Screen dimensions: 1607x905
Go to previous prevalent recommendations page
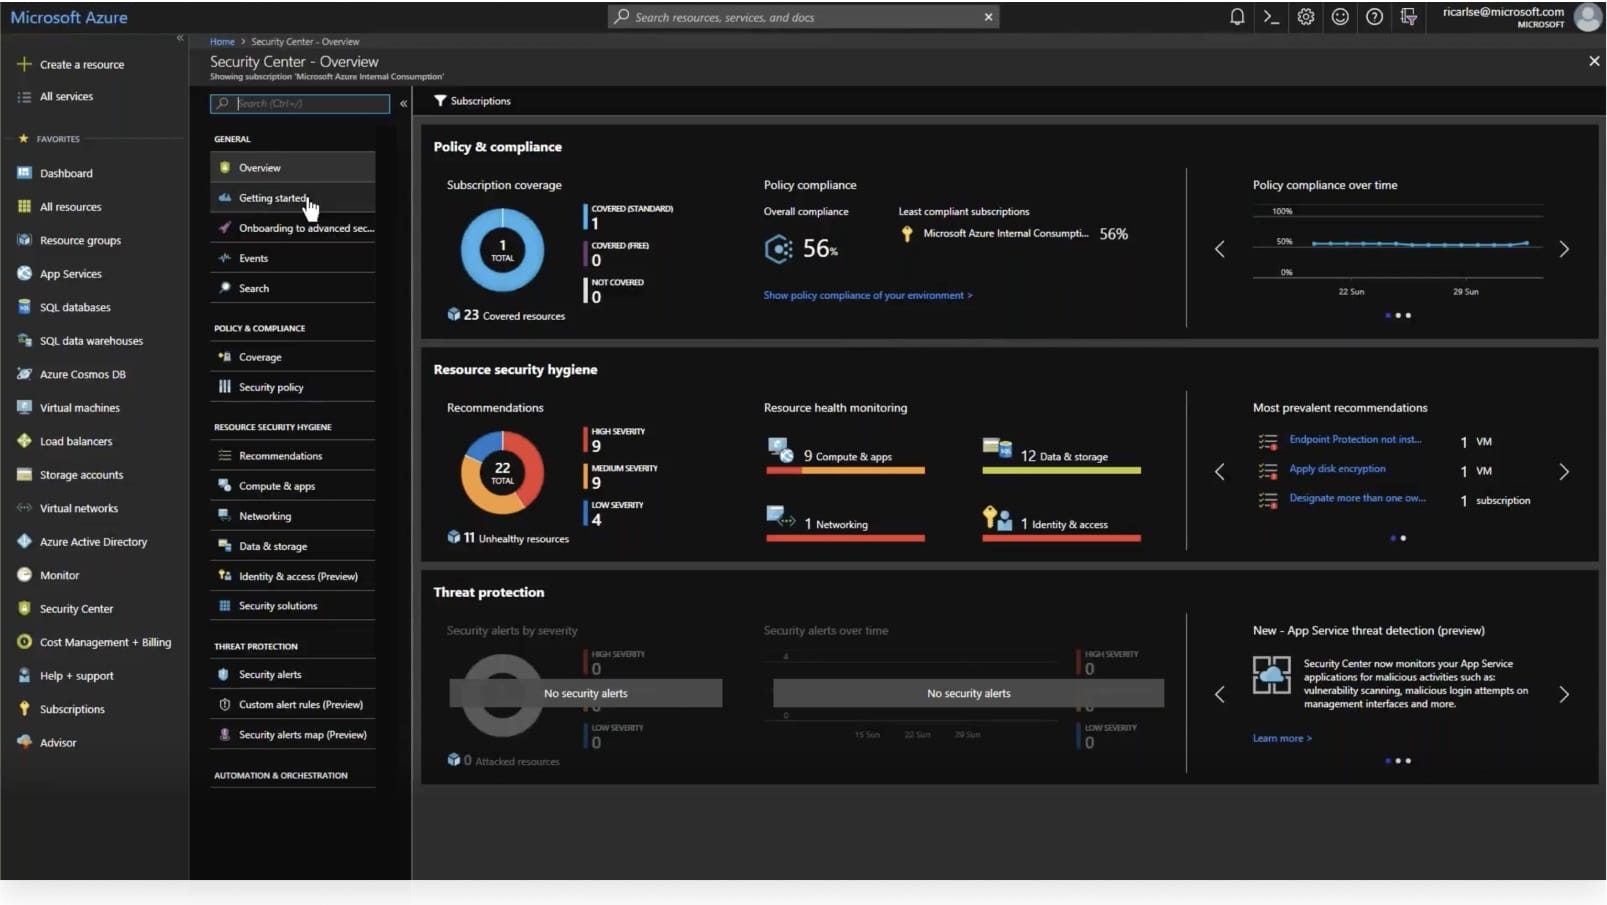coord(1220,472)
